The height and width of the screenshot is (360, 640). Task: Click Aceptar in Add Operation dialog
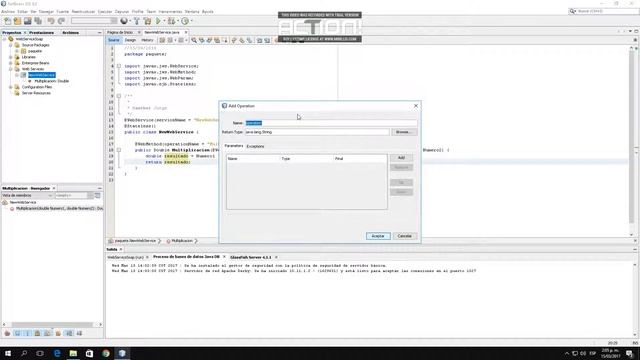pos(378,236)
